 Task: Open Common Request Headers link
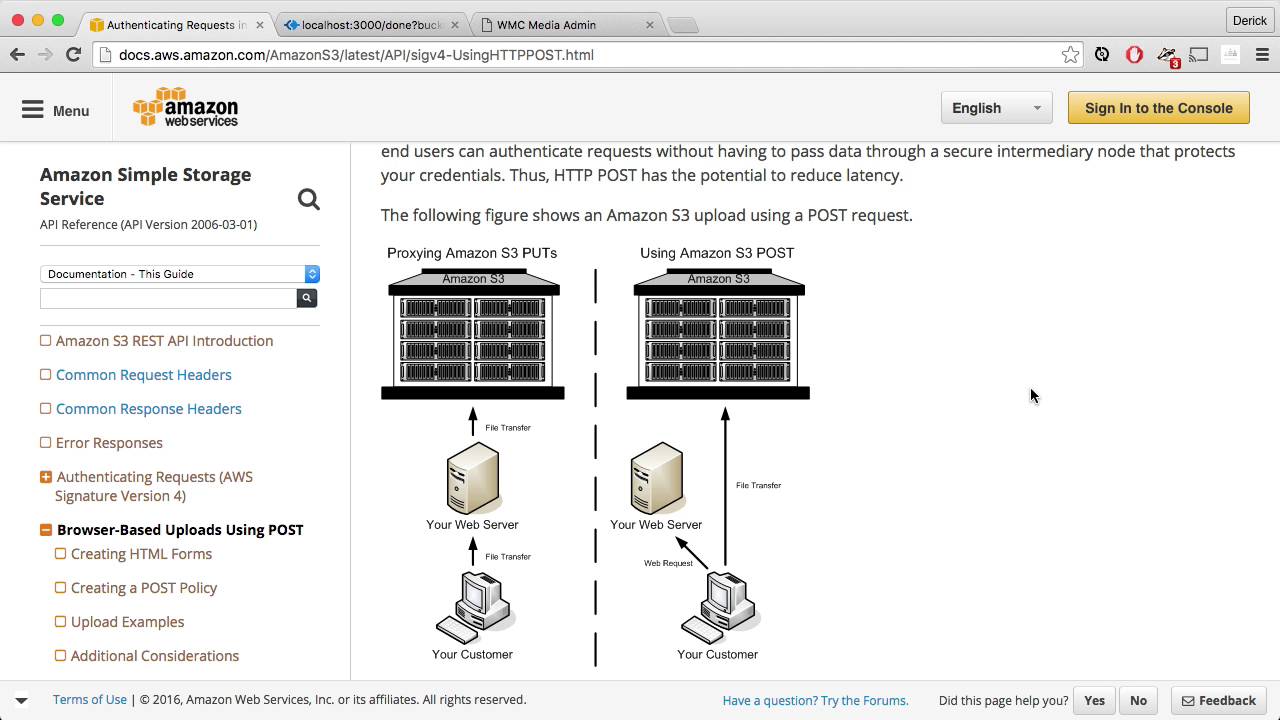(144, 375)
